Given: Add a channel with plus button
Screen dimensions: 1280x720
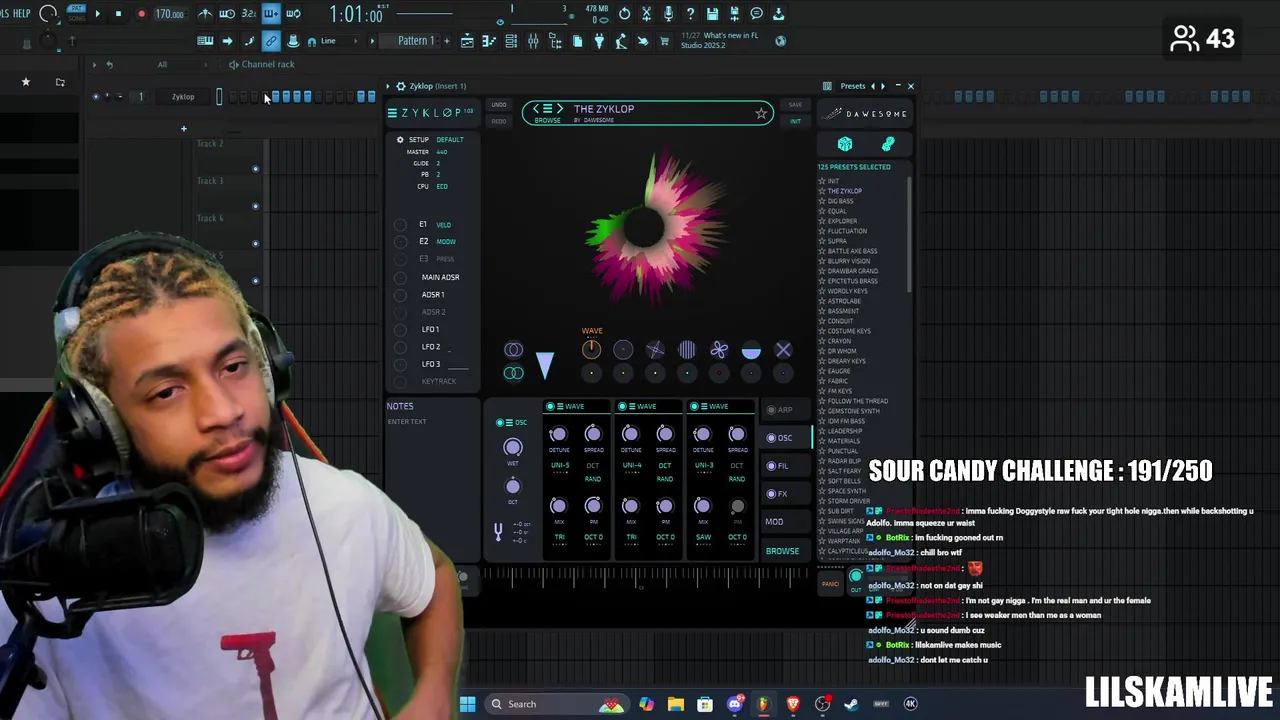Looking at the screenshot, I should (183, 128).
